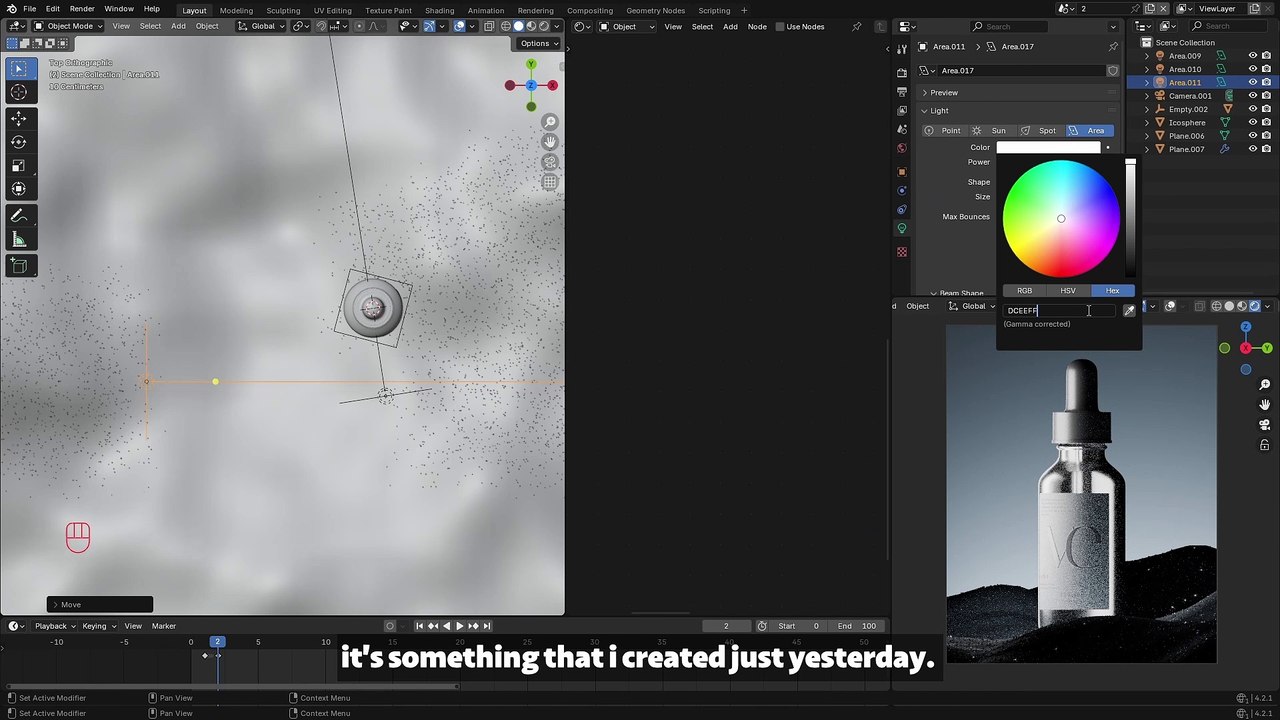
Task: Open the Global transform orientation dropdown
Action: 262,26
